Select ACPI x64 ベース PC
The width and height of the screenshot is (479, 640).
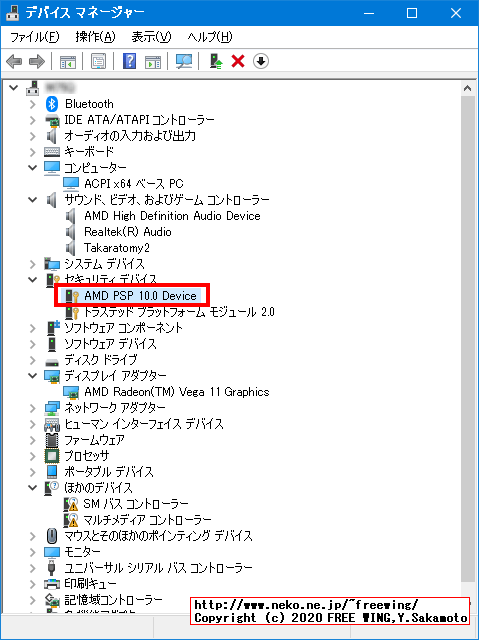click(x=134, y=184)
